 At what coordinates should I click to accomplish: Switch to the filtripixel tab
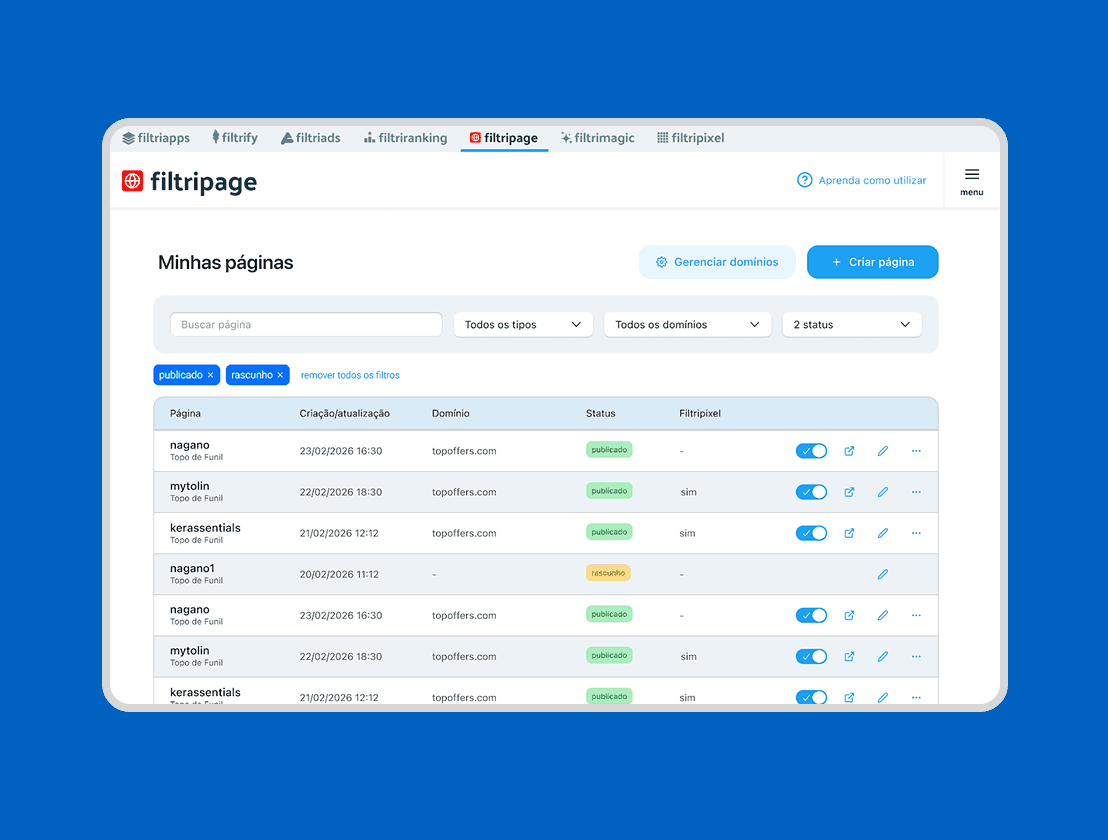click(690, 138)
